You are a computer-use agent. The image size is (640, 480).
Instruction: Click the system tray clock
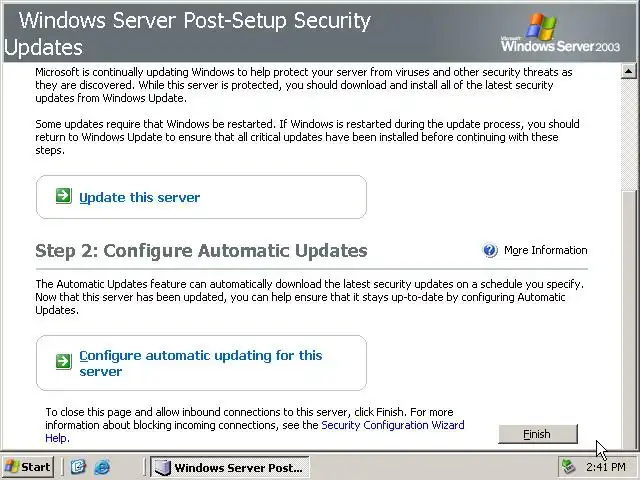[x=606, y=467]
